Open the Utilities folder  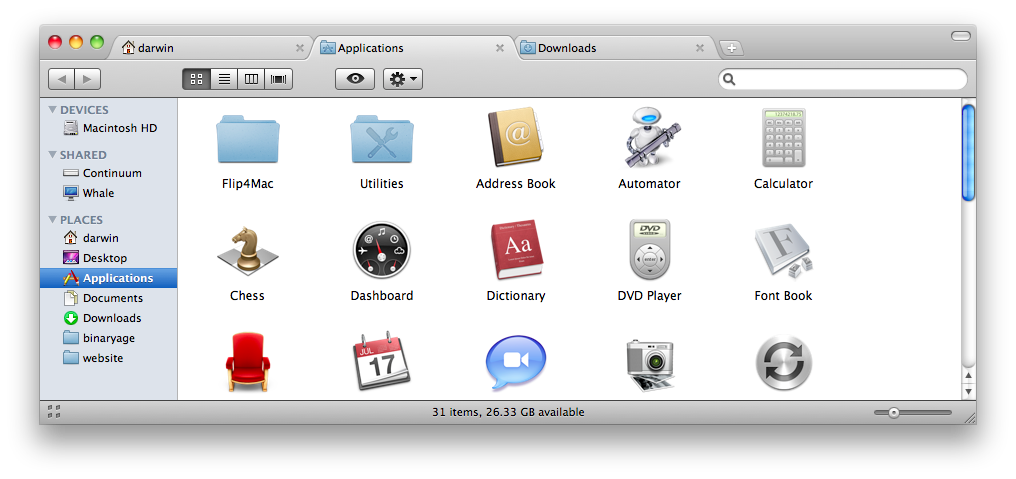382,139
